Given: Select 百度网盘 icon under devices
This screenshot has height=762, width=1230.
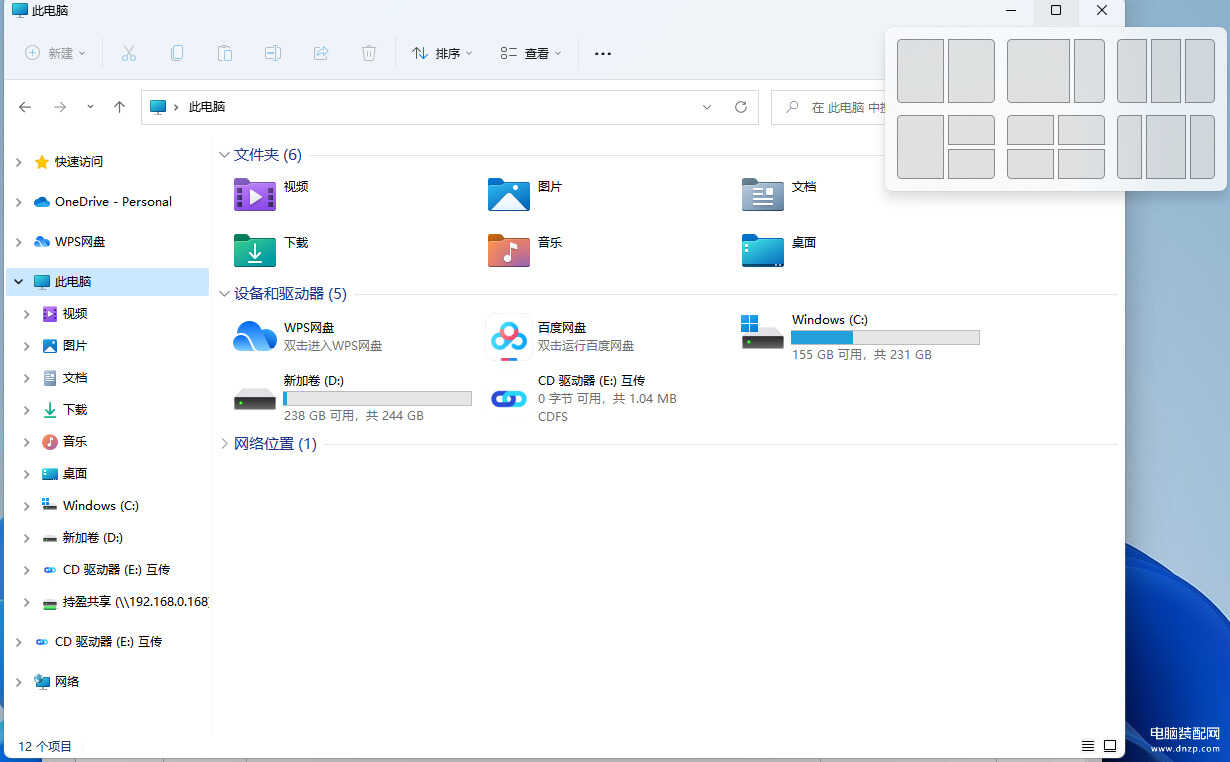Looking at the screenshot, I should 508,337.
